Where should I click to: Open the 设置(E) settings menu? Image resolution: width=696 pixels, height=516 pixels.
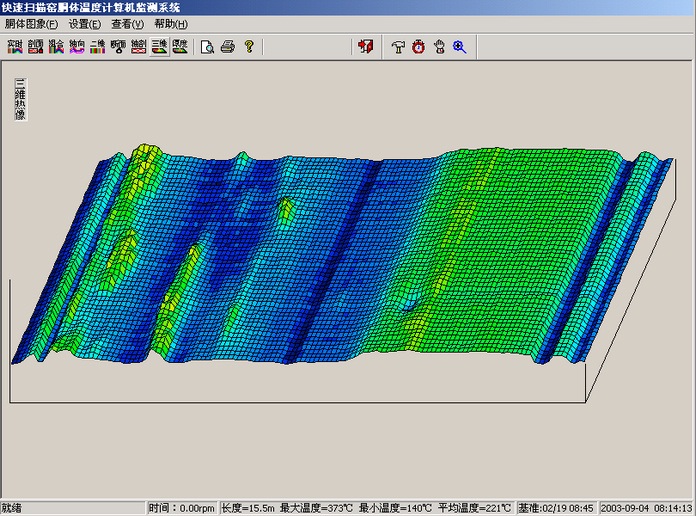click(x=85, y=23)
